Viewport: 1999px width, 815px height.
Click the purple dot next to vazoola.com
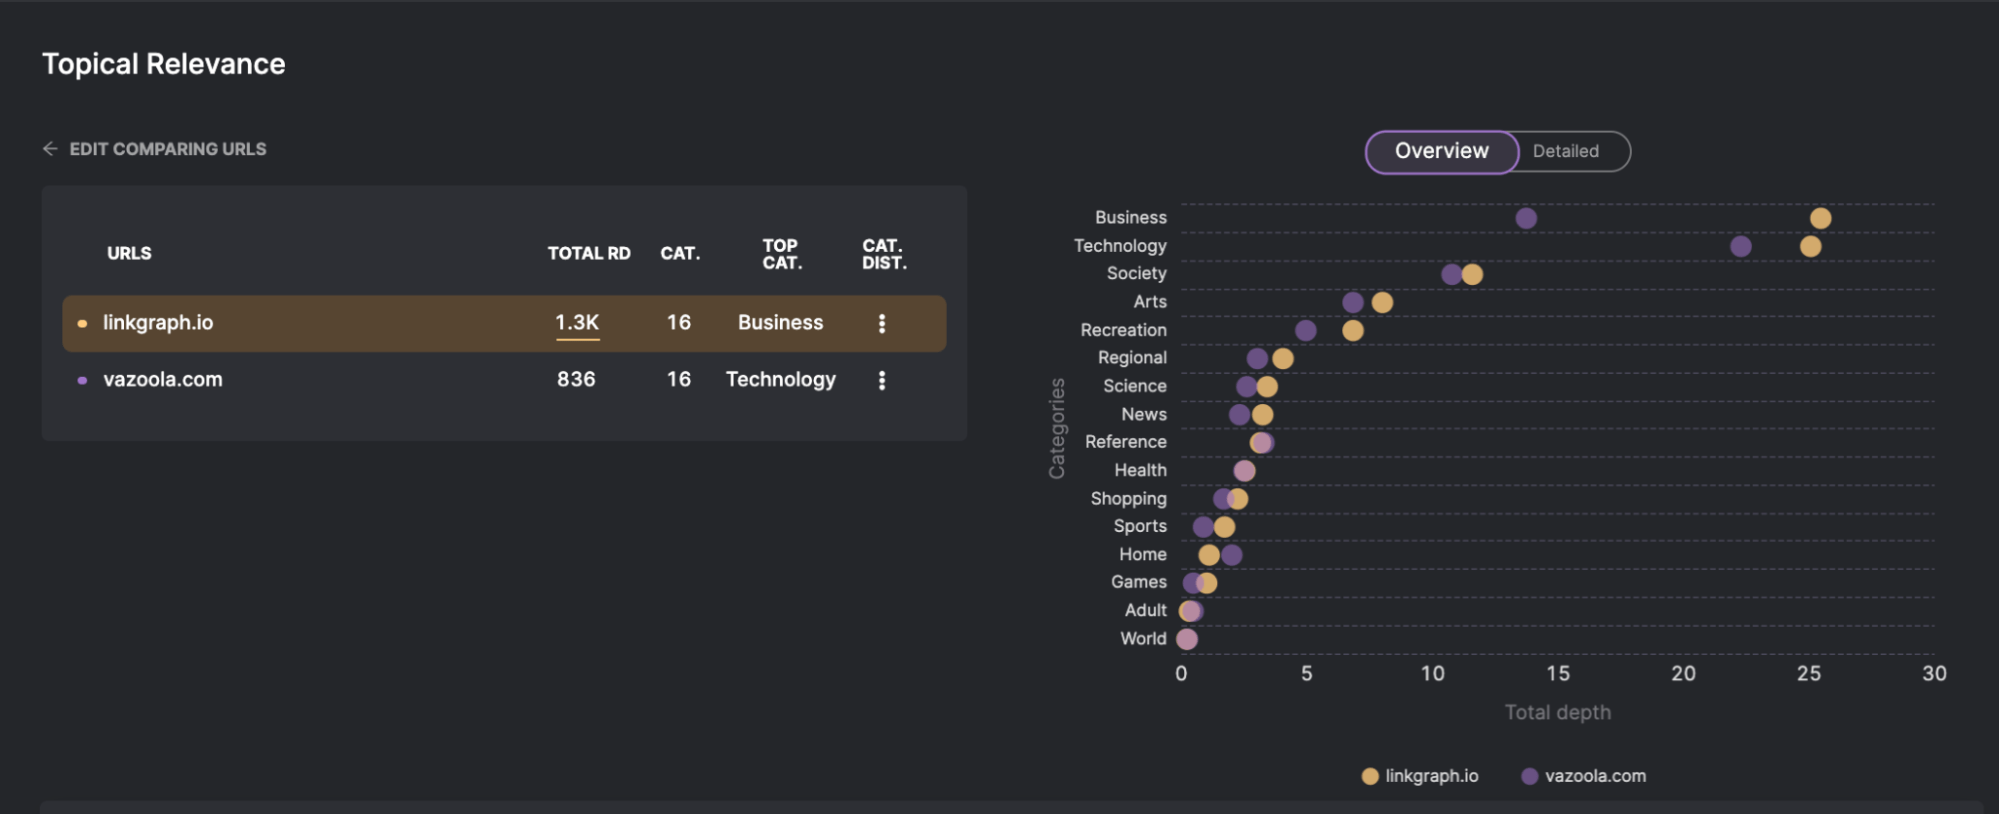click(x=82, y=380)
